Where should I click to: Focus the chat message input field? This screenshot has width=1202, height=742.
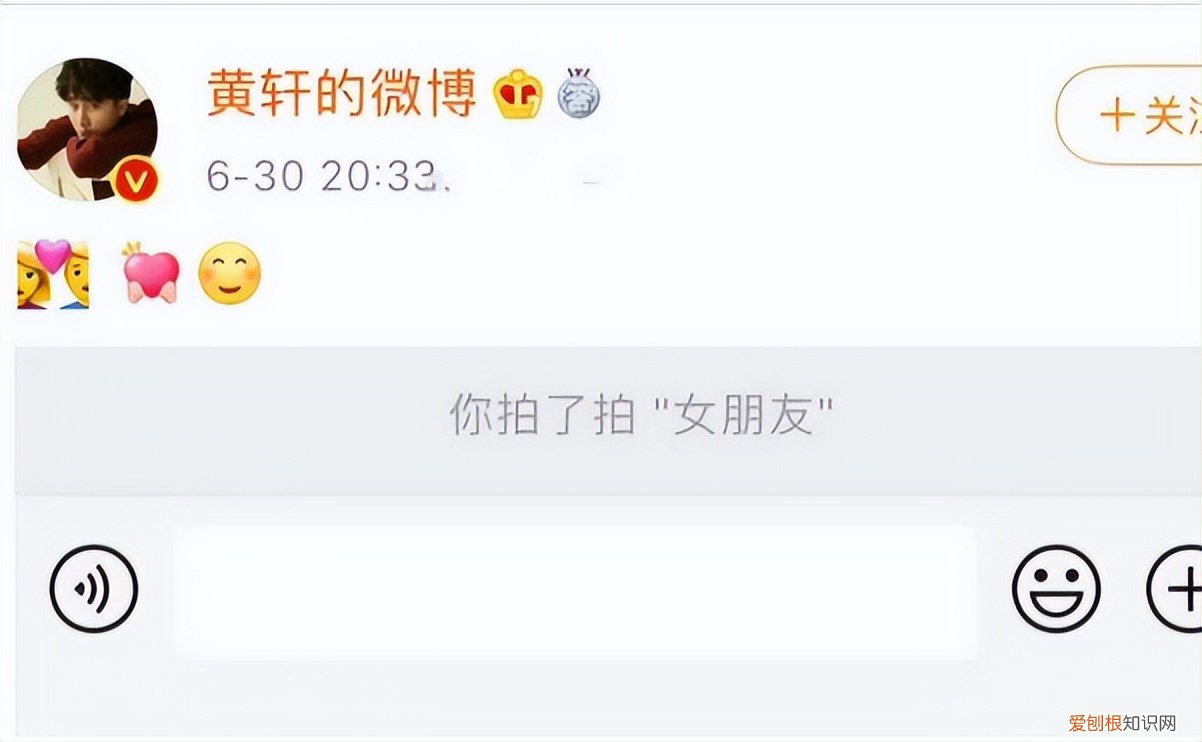(575, 592)
